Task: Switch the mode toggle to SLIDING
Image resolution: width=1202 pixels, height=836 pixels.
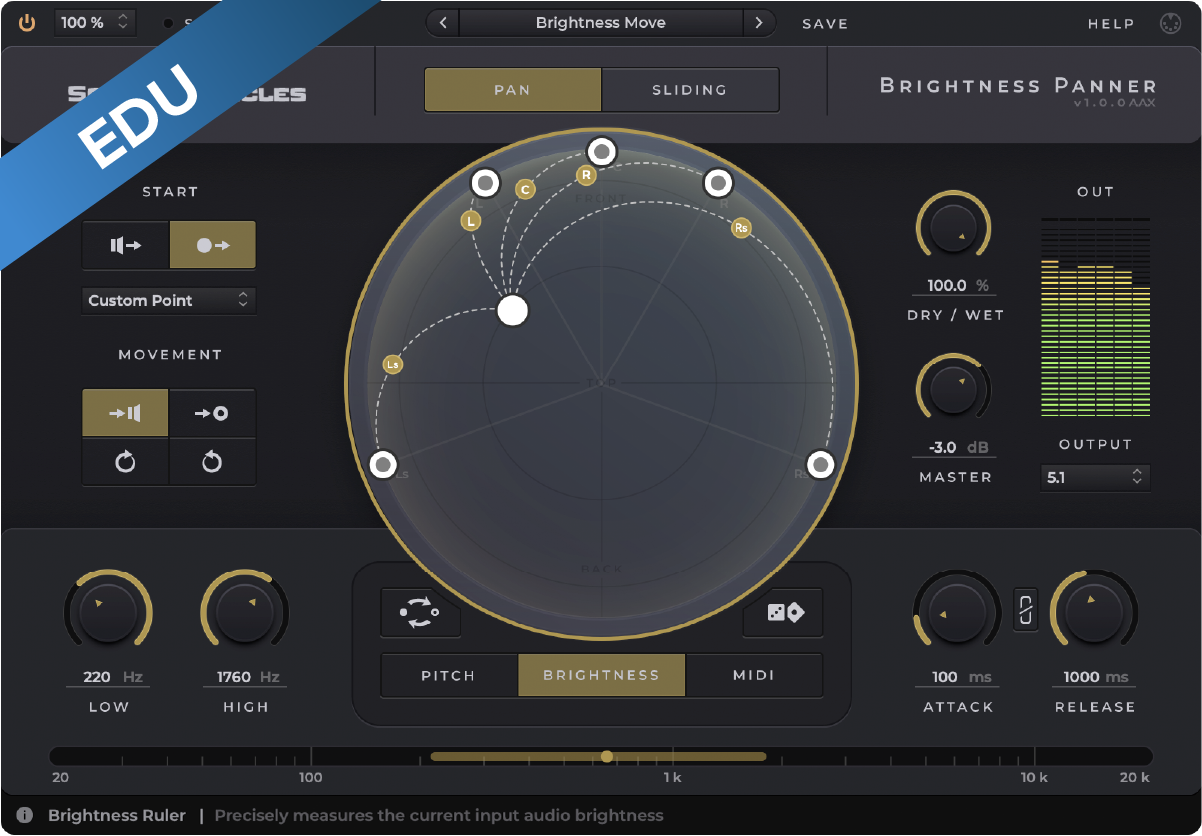Action: coord(689,90)
